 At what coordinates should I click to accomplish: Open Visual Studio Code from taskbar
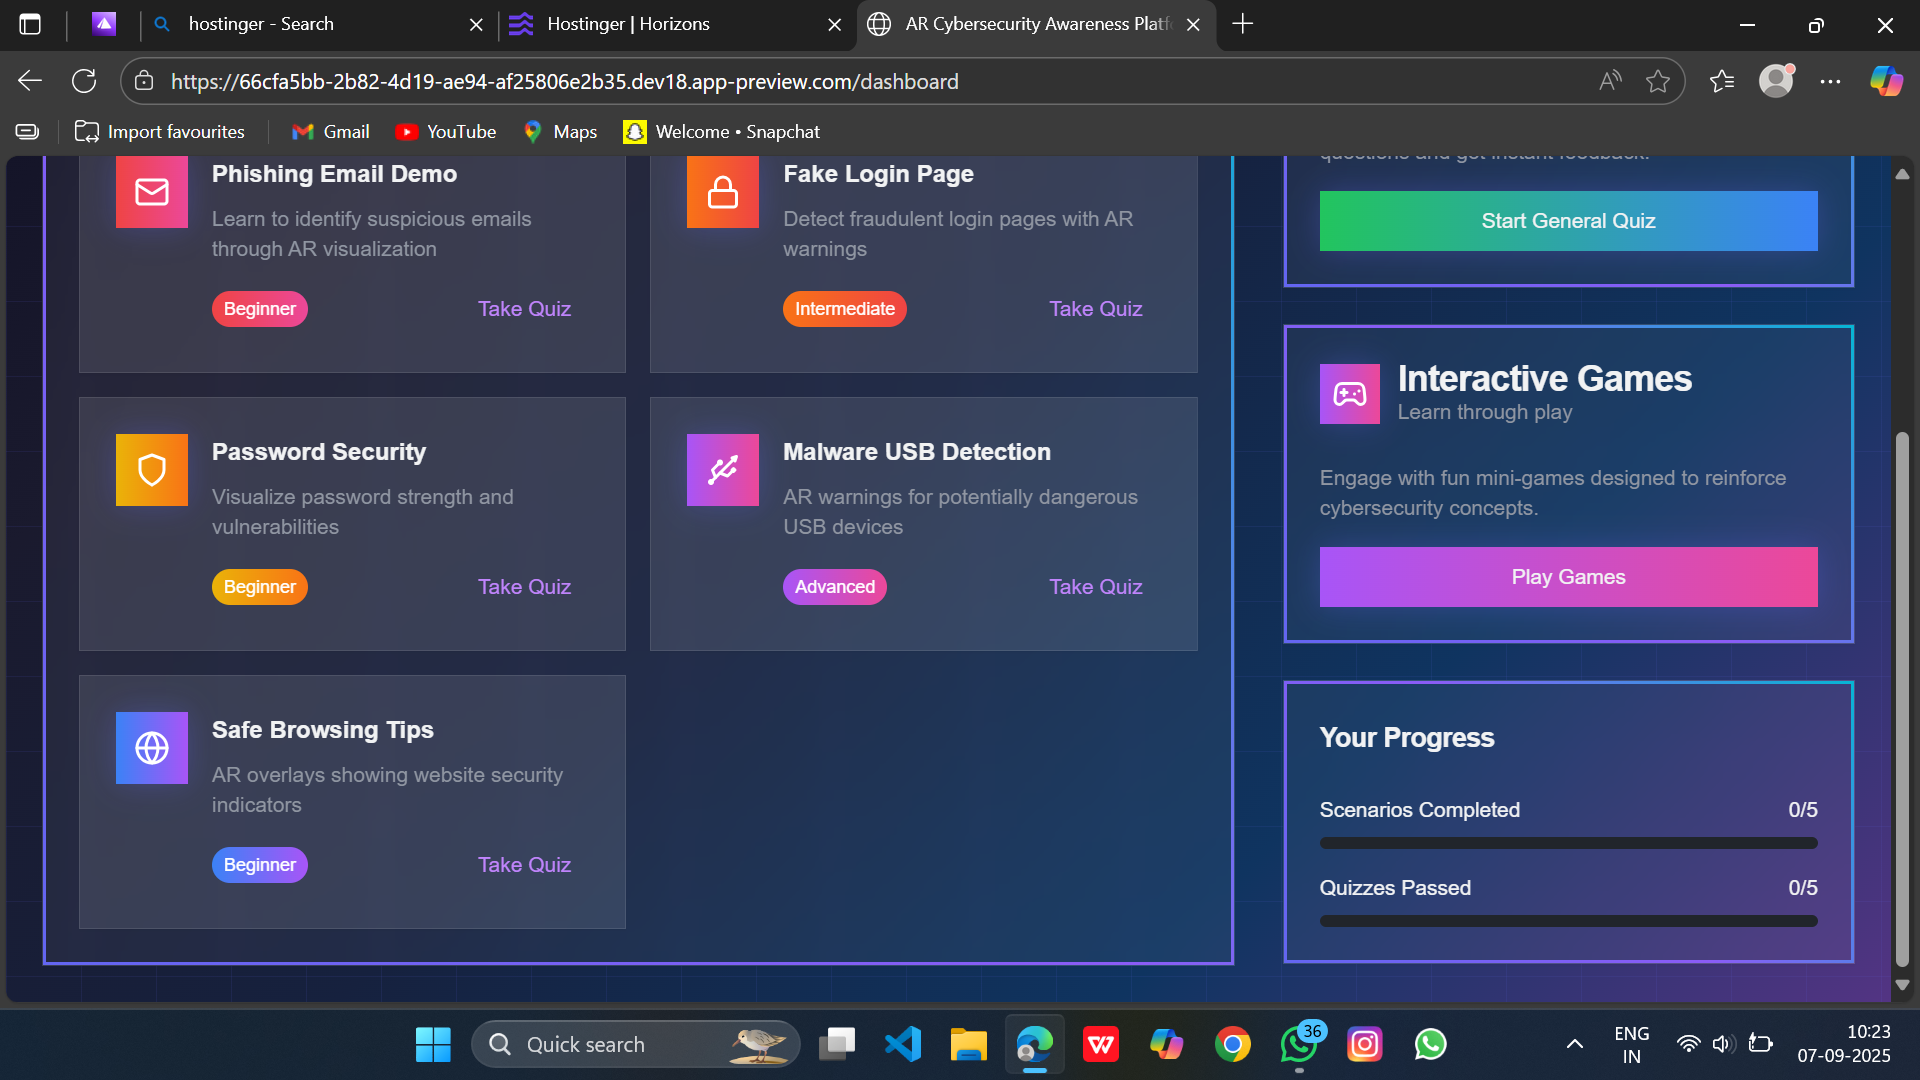pyautogui.click(x=903, y=1045)
